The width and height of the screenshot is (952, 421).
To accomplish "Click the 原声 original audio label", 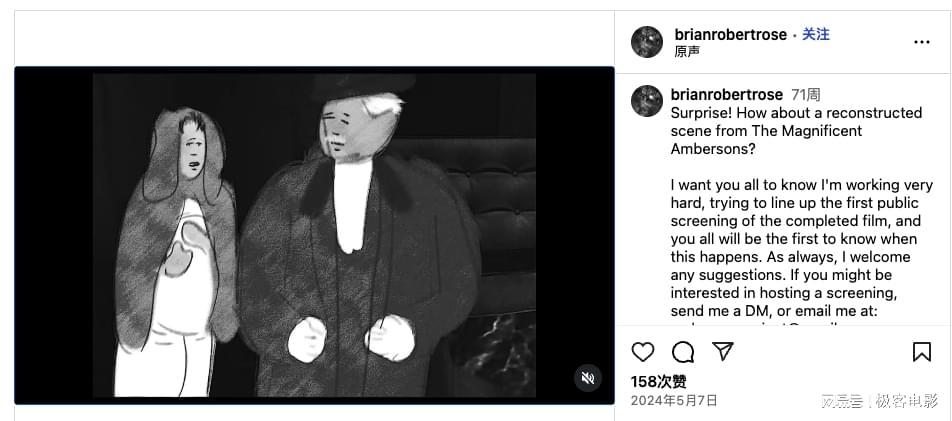I will (687, 52).
